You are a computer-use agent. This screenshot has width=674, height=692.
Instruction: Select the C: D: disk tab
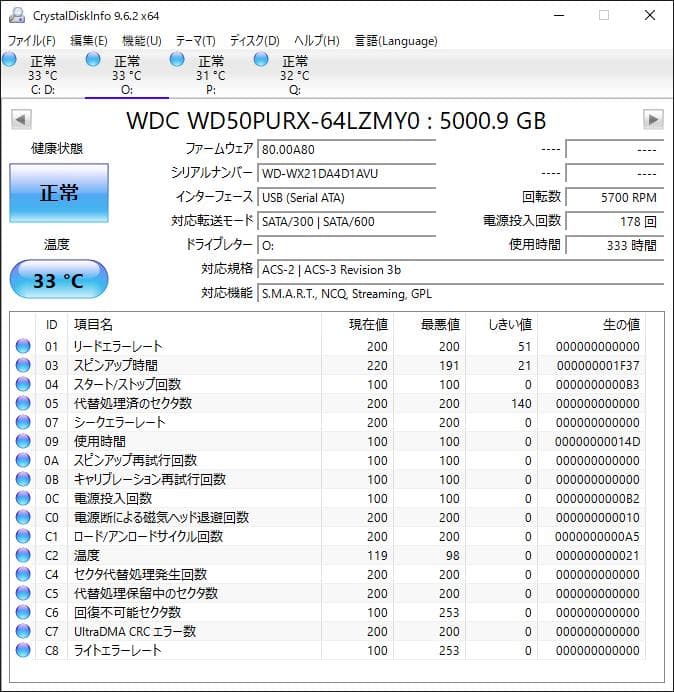[43, 75]
